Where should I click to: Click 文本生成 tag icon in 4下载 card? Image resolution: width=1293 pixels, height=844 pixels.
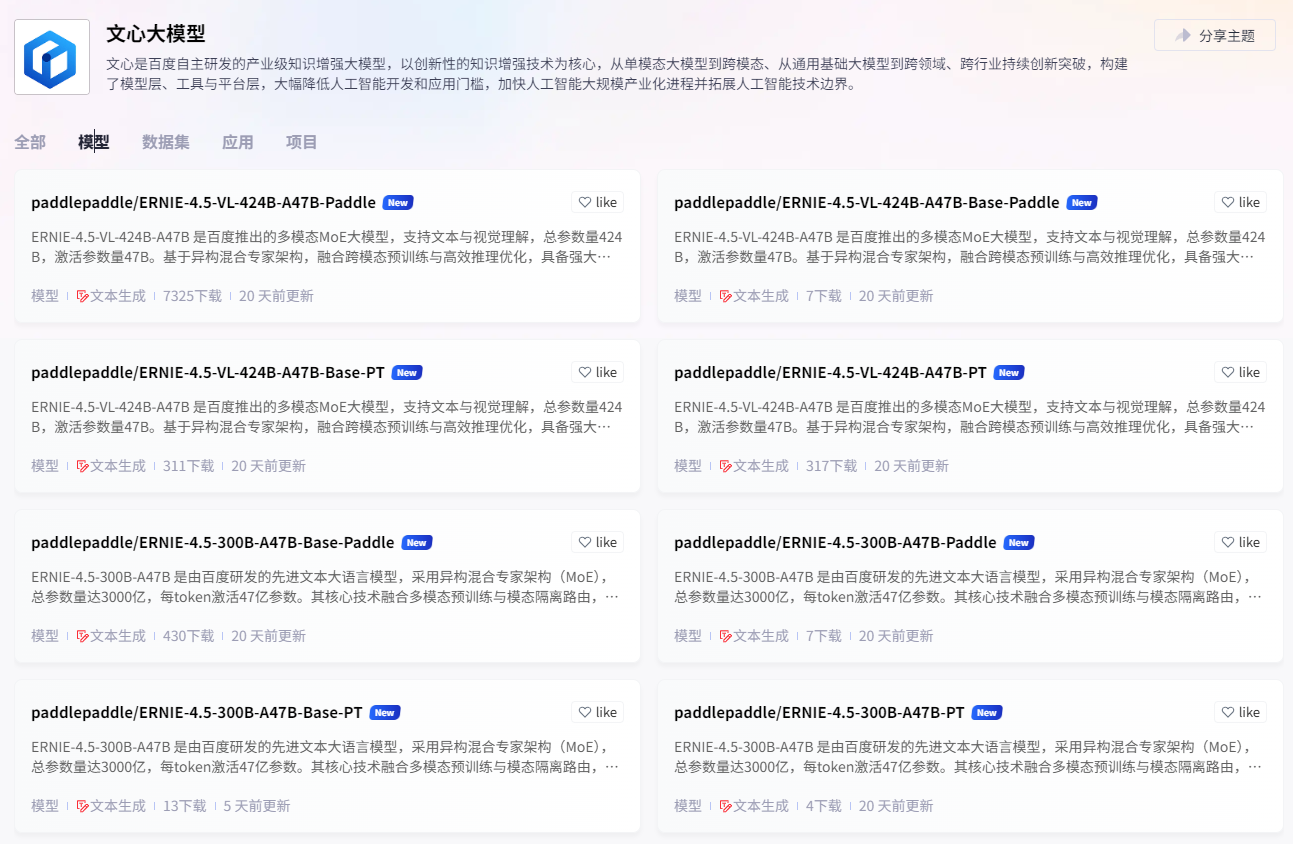point(726,807)
